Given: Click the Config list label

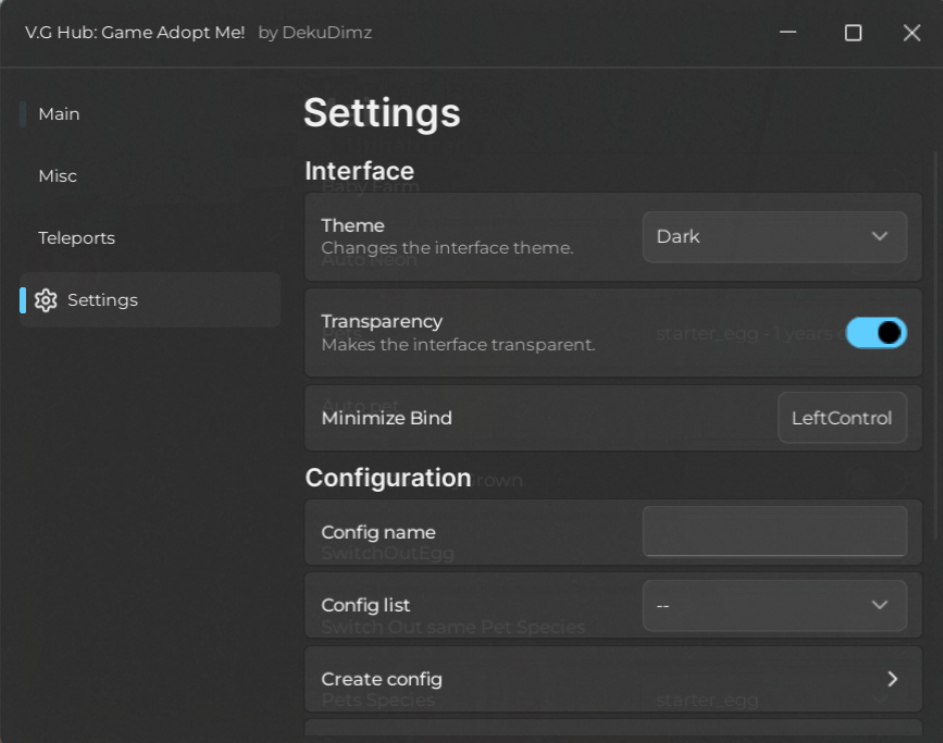Looking at the screenshot, I should point(366,605).
